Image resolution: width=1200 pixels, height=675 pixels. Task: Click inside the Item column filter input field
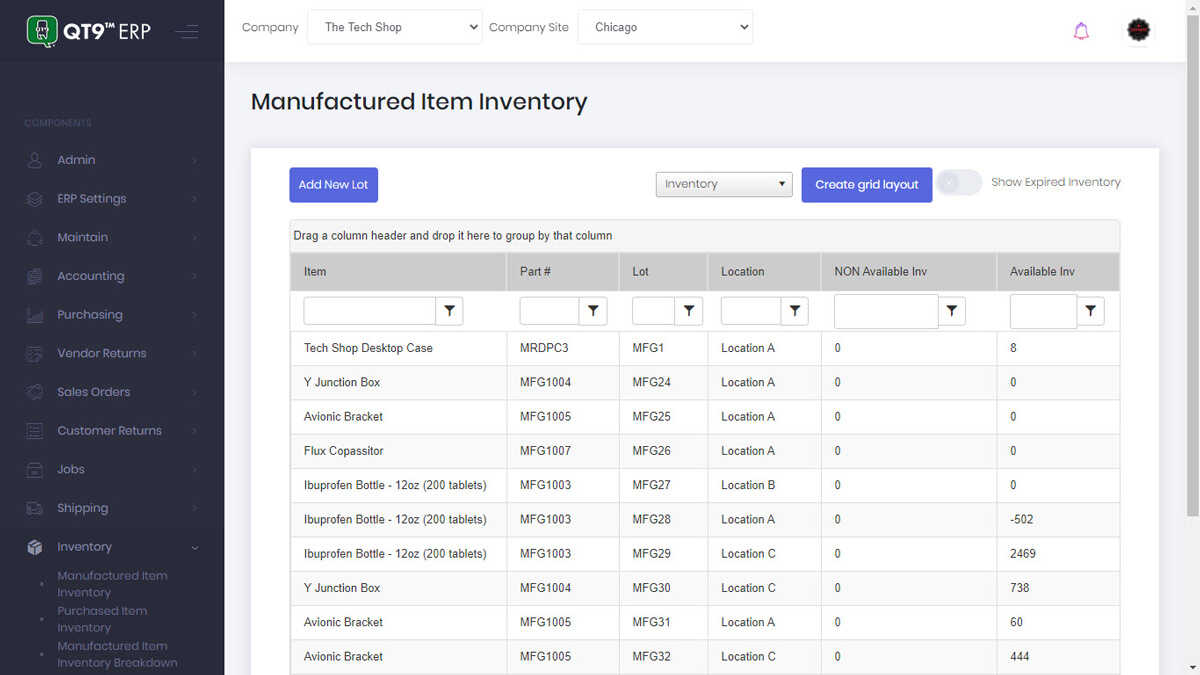(x=368, y=310)
